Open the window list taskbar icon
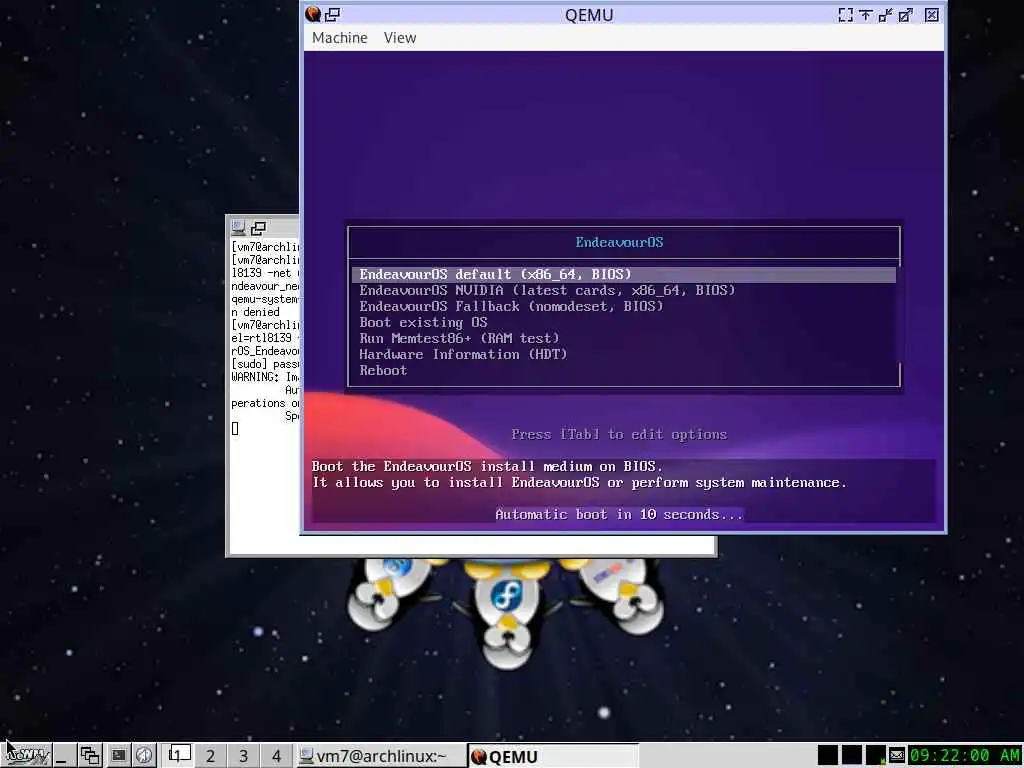Viewport: 1024px width, 768px height. click(89, 756)
